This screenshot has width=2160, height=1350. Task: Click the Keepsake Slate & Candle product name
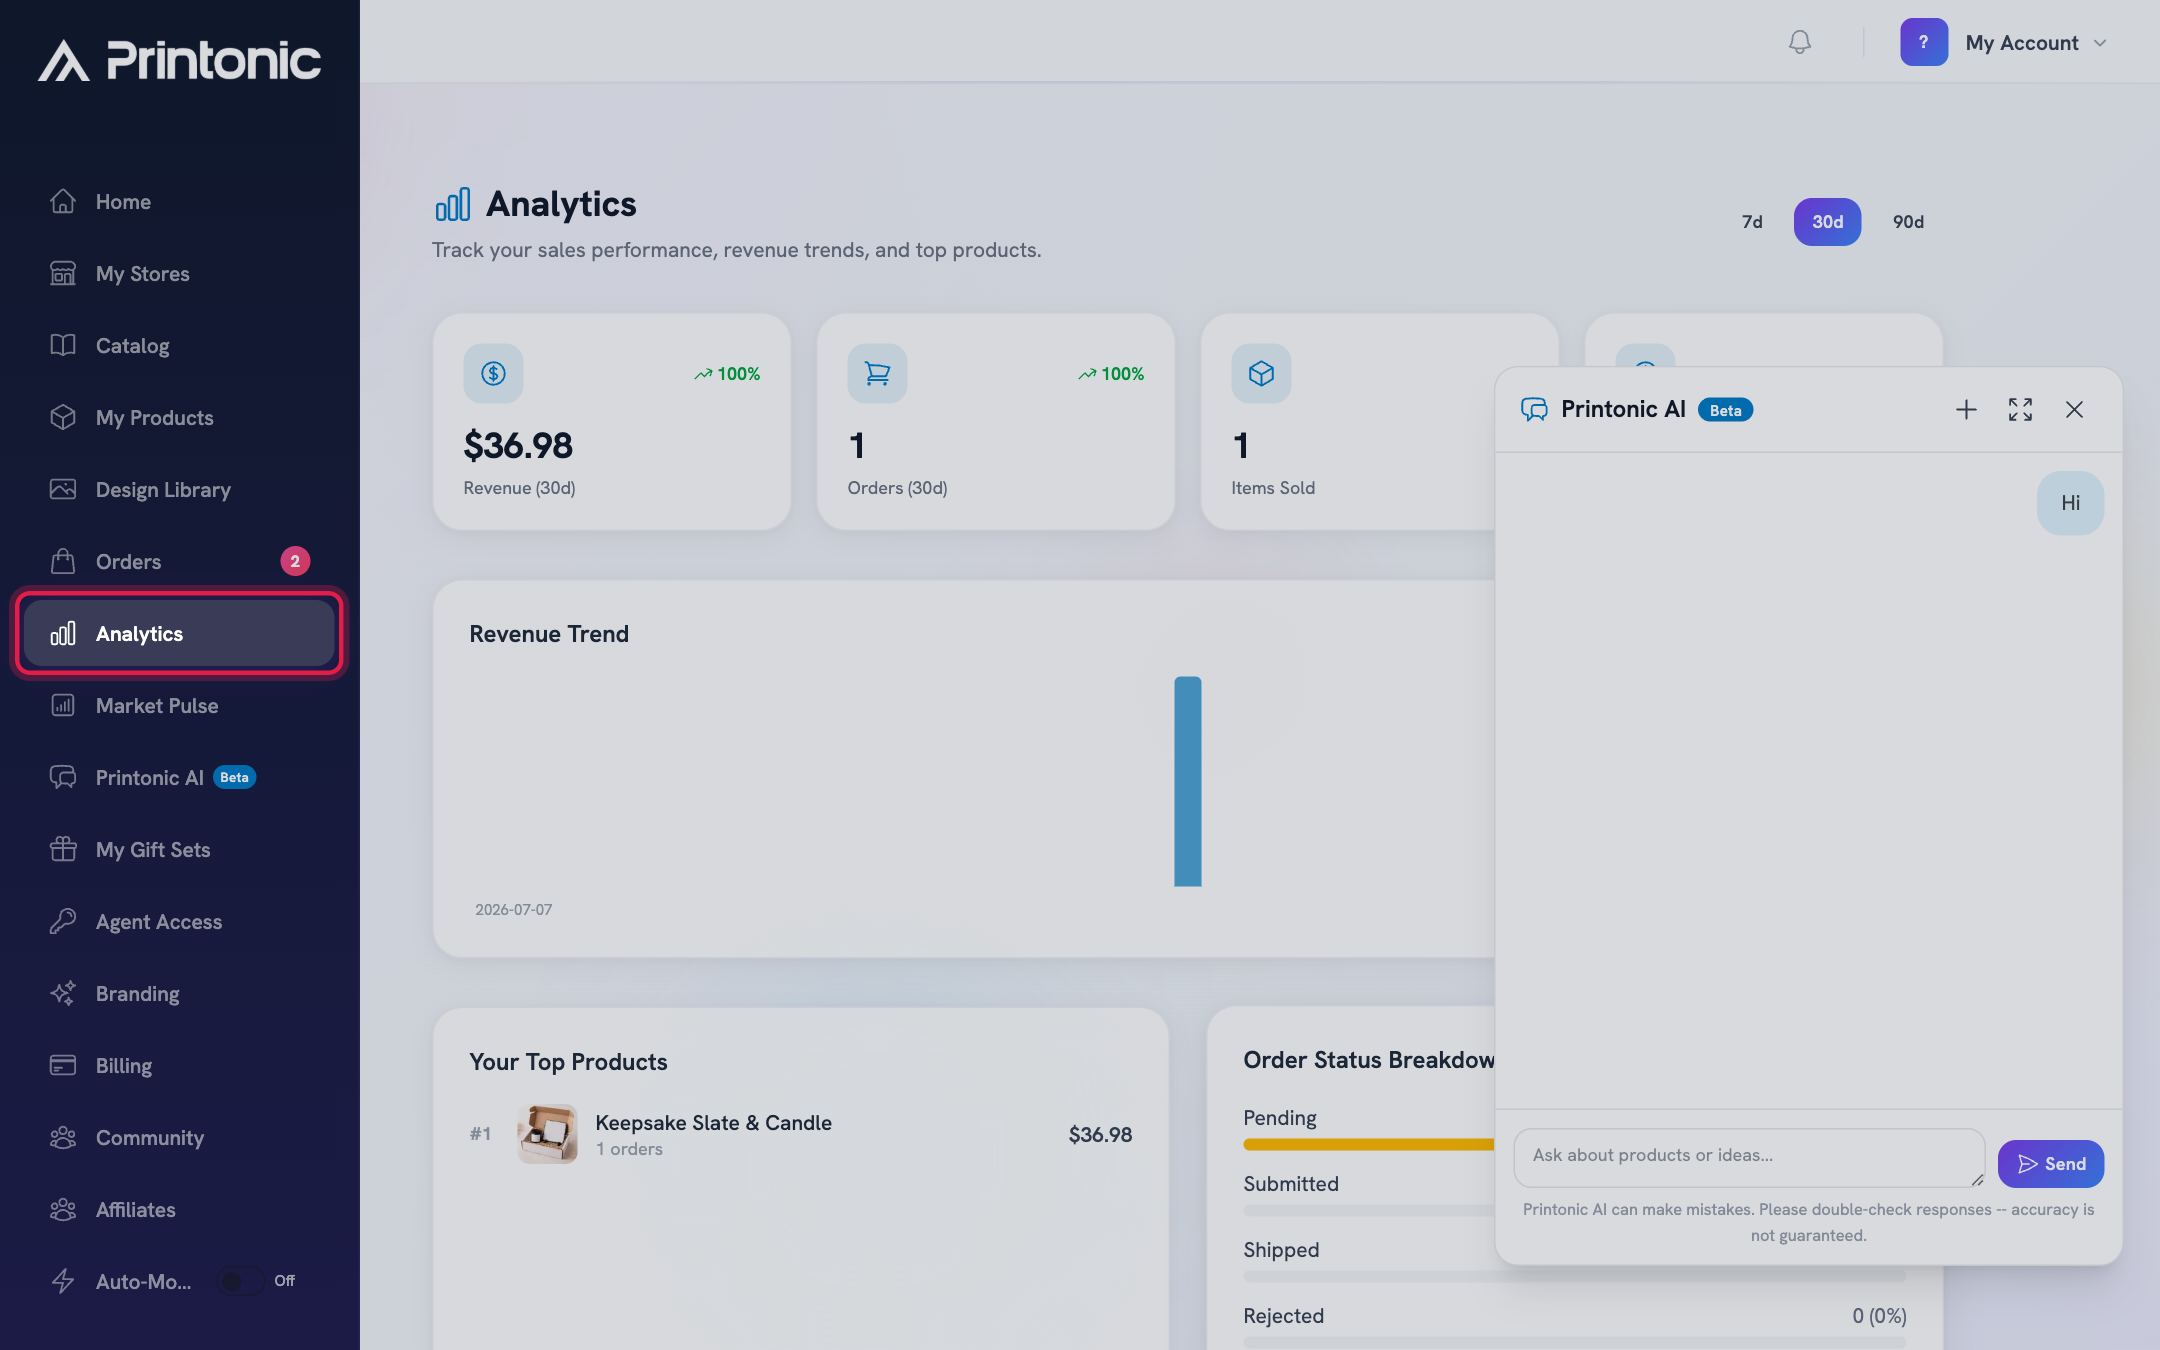click(x=713, y=1123)
